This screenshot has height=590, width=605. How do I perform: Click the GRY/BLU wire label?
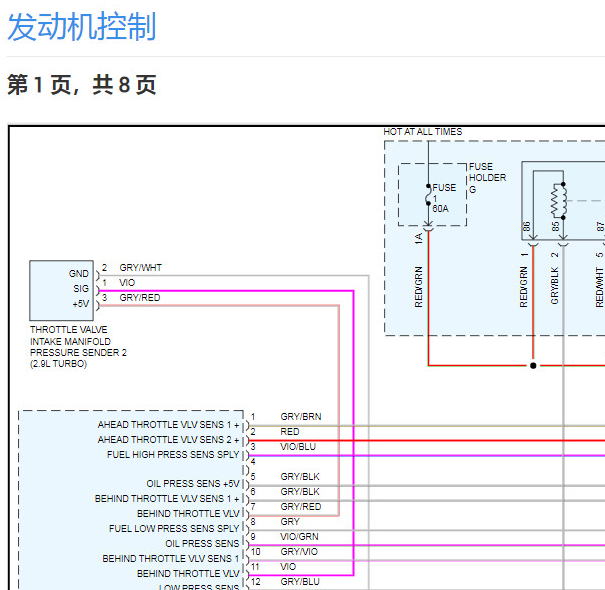300,582
